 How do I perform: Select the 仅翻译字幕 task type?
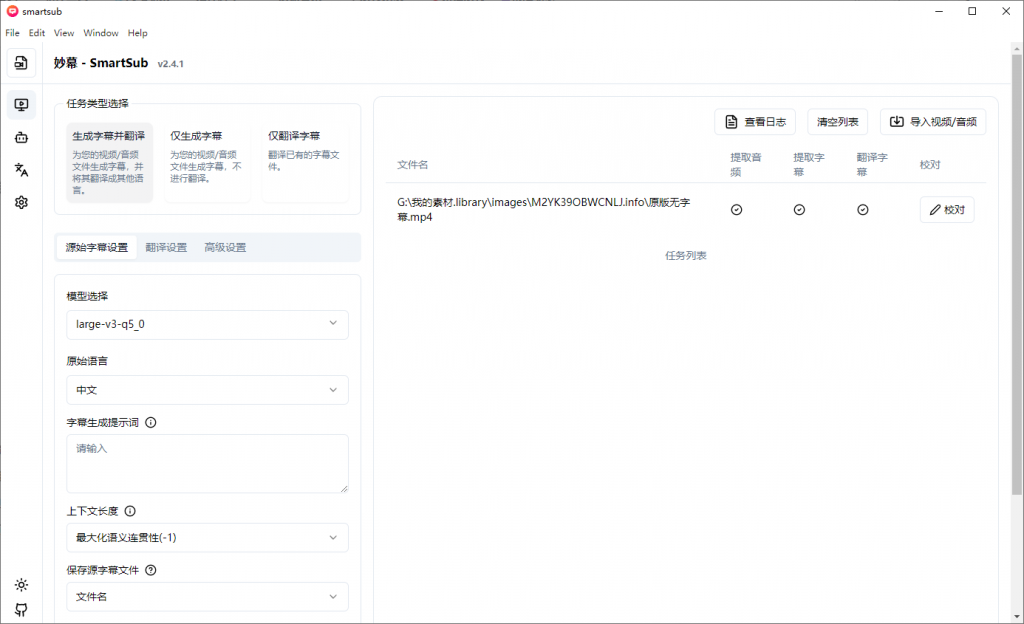click(305, 159)
